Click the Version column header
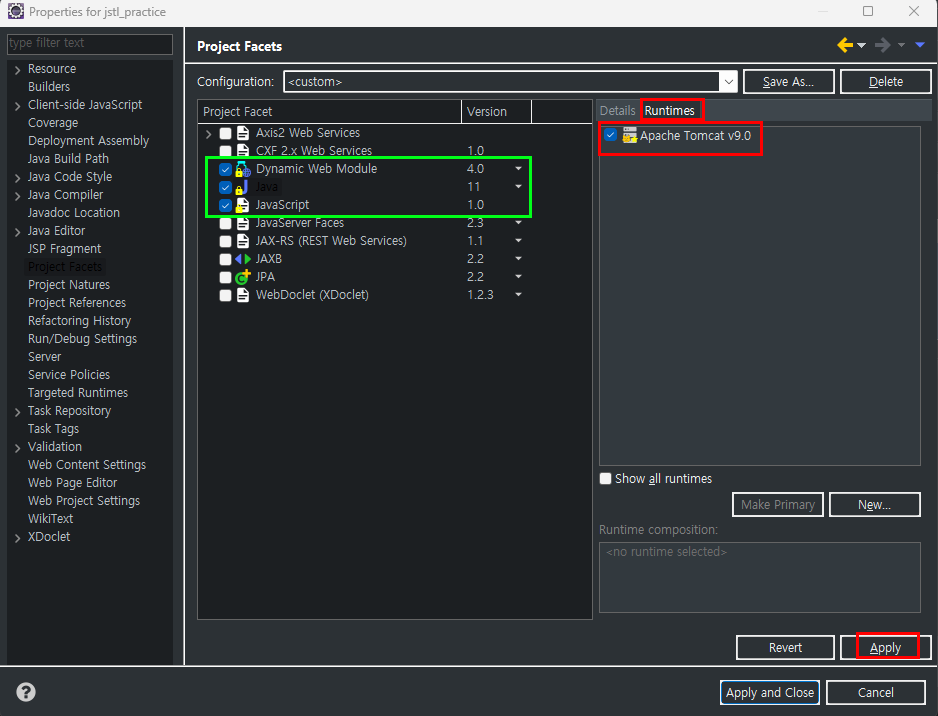This screenshot has height=716, width=938. pyautogui.click(x=497, y=112)
